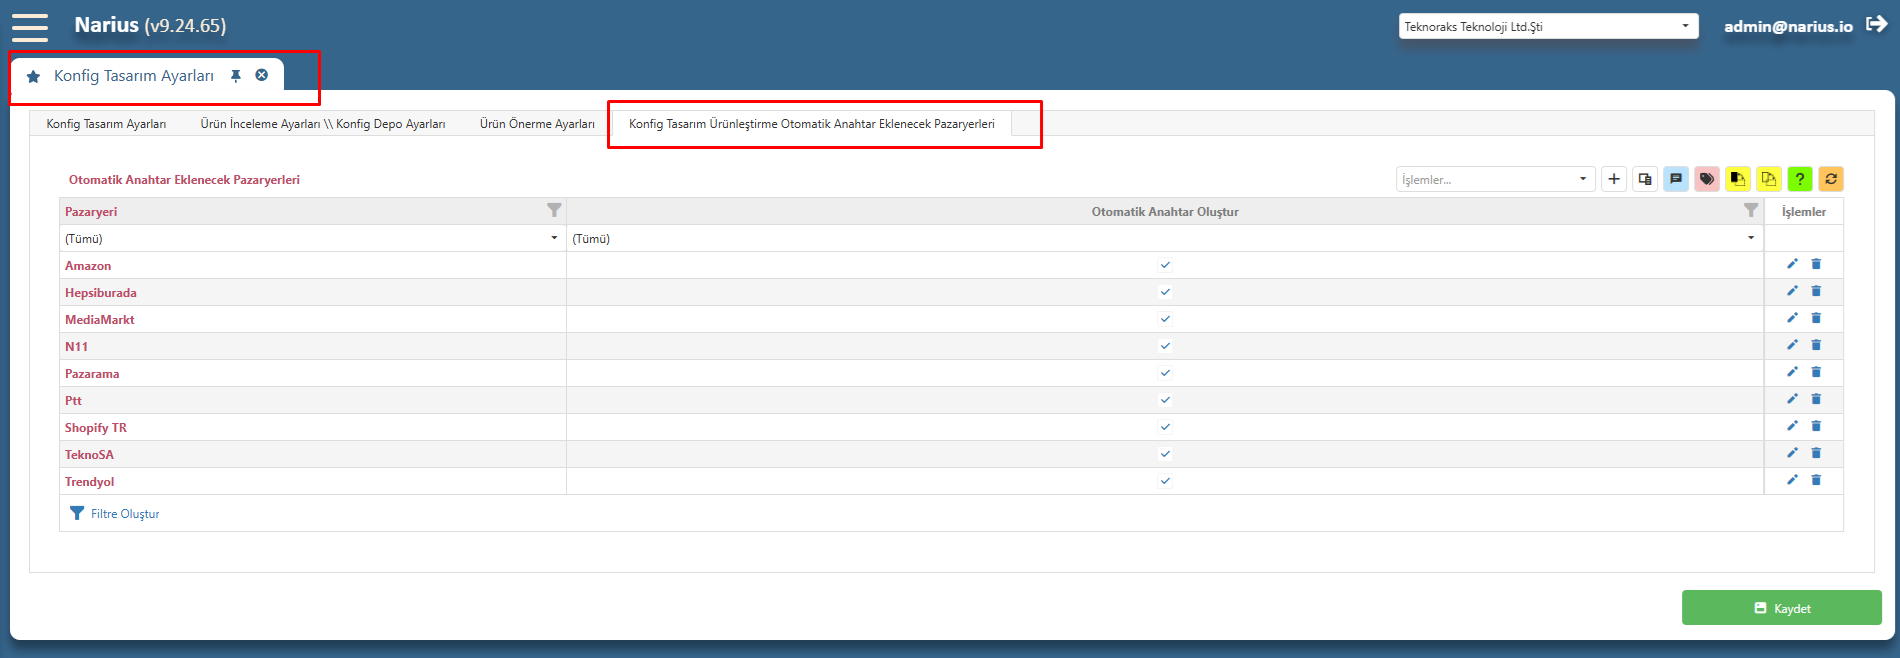Toggle Otomatik Anahtar checkbox for Ptt
1900x658 pixels.
(x=1165, y=400)
